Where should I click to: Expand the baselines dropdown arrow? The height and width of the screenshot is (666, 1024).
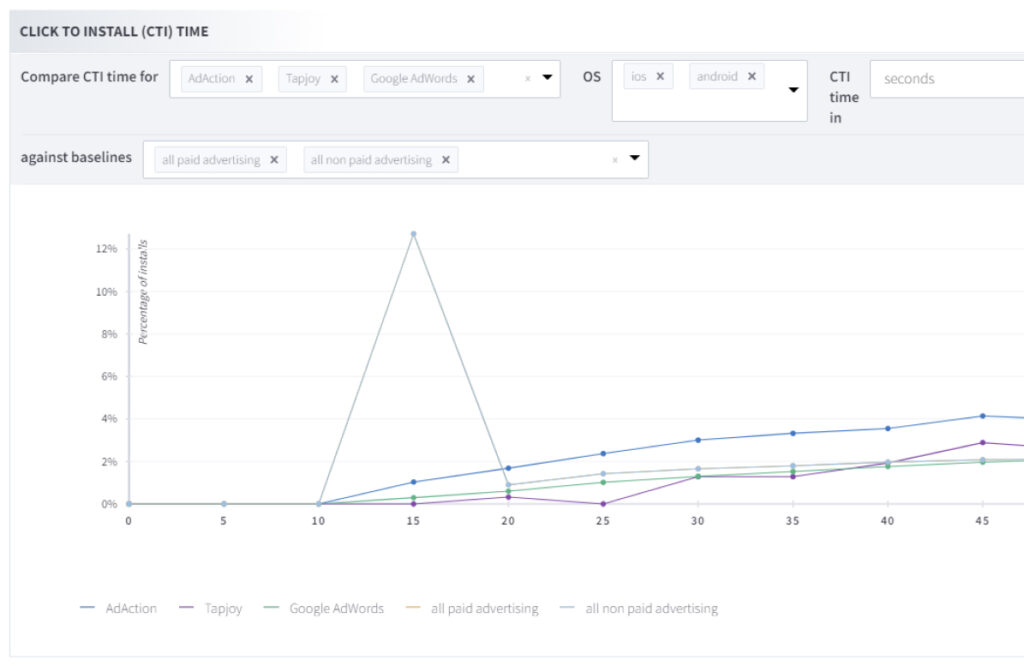tap(634, 158)
